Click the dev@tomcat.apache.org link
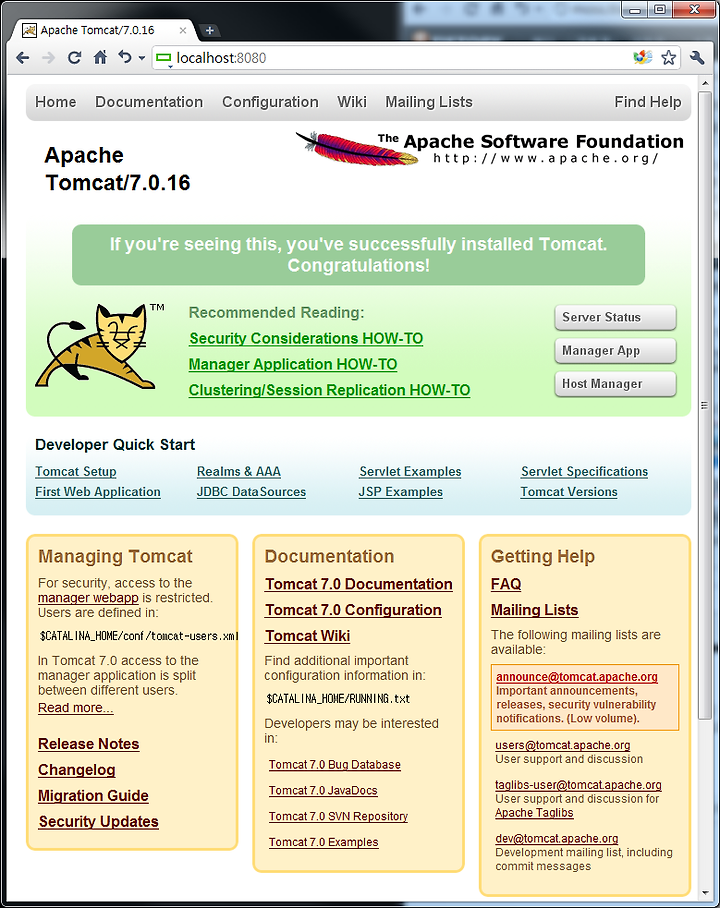Screen dimensions: 720x908 coord(557,839)
